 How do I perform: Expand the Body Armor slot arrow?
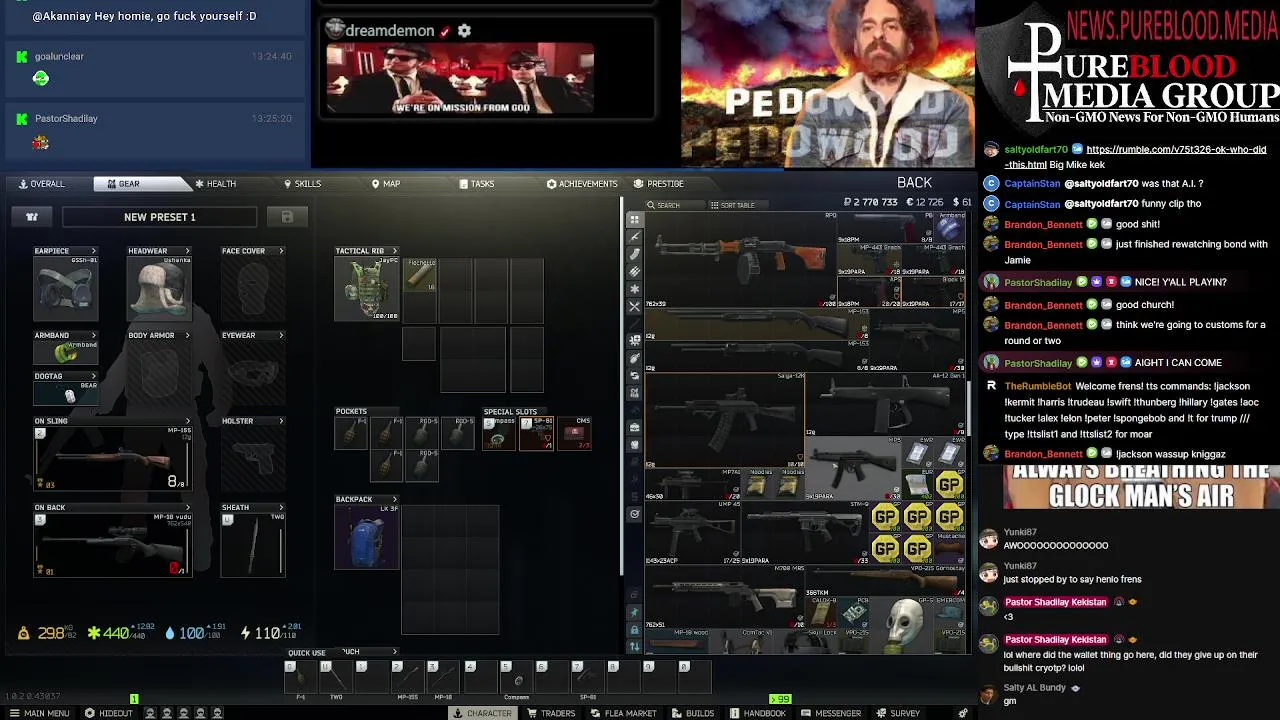point(188,335)
